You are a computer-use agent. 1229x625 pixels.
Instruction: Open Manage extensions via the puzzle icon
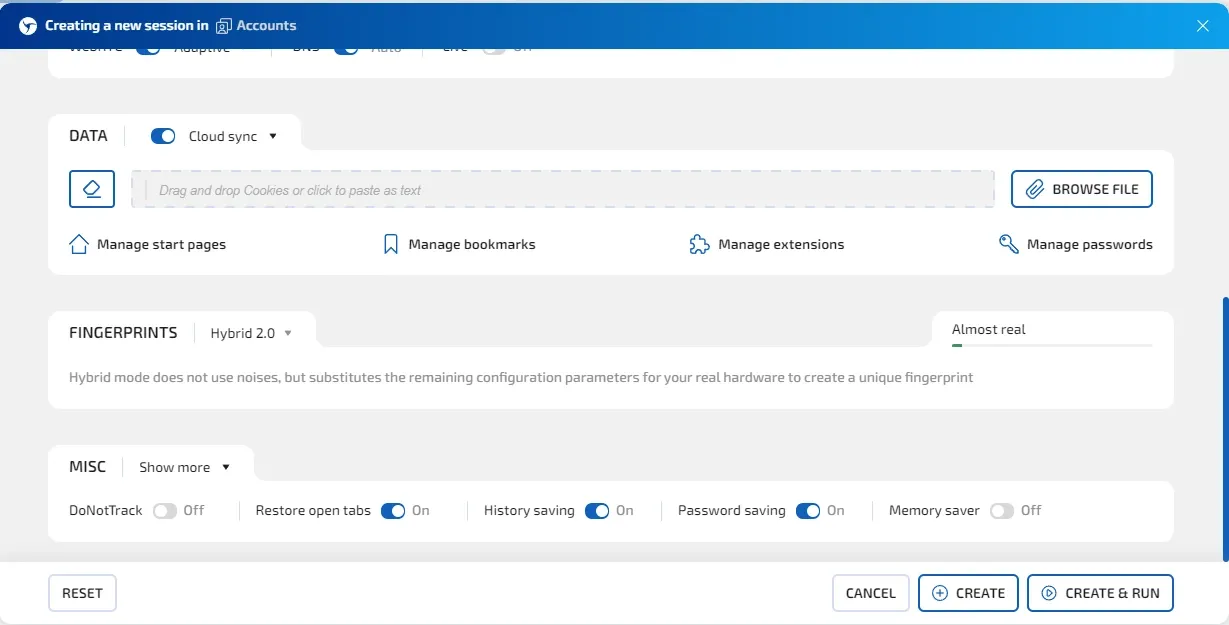(x=698, y=243)
